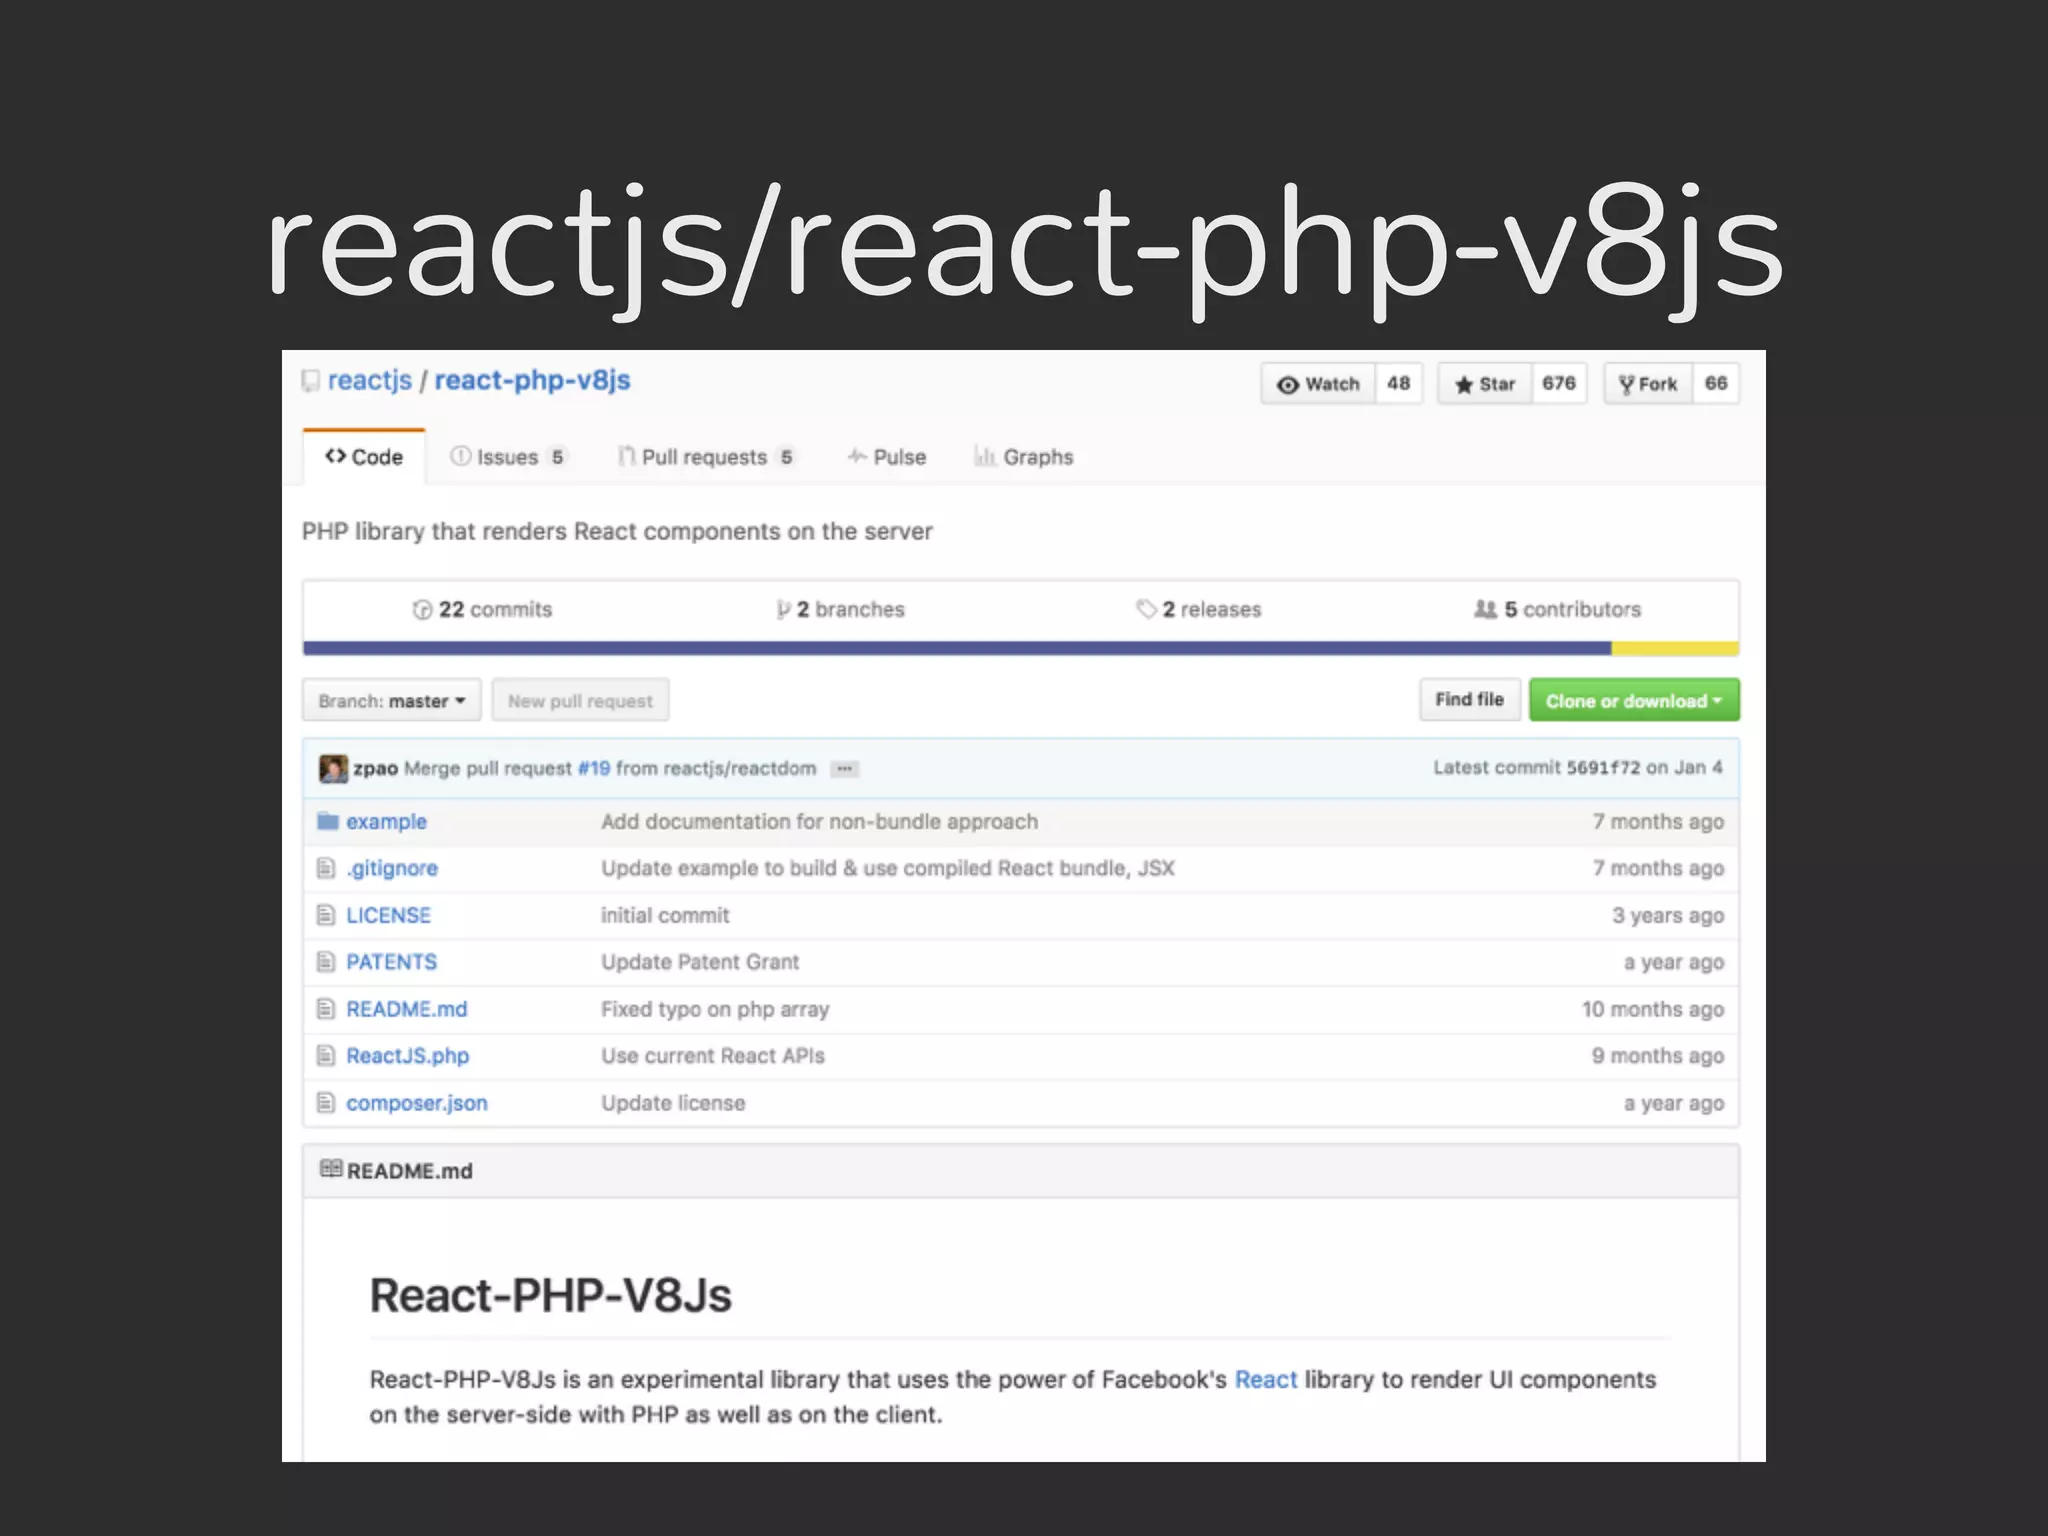Open commit 'Add documentation for non-bundle approach'
2048x1536 pixels.
tap(819, 821)
